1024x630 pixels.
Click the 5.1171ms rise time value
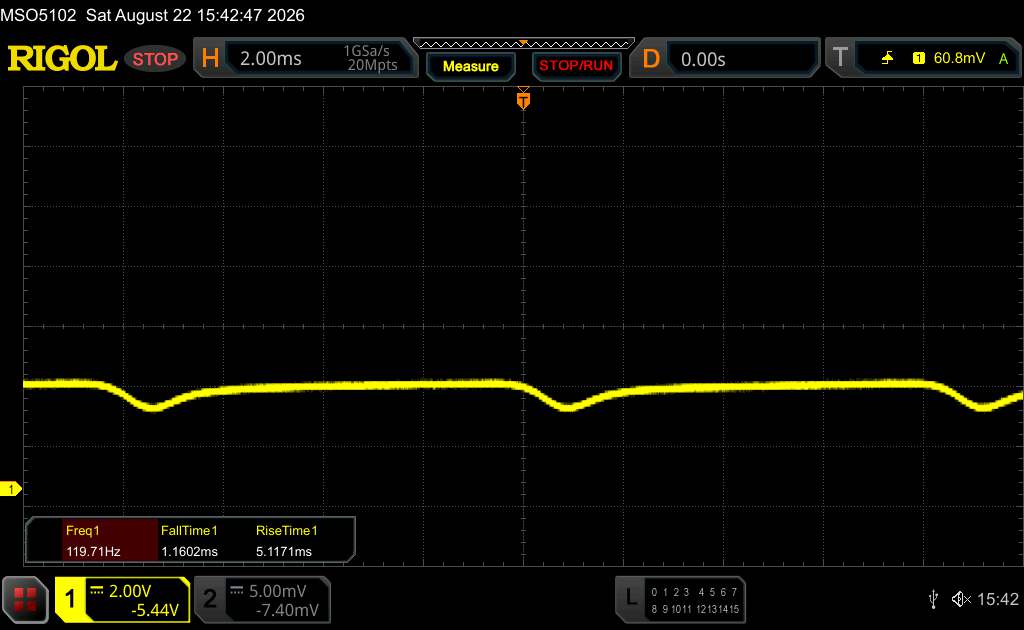(x=283, y=551)
